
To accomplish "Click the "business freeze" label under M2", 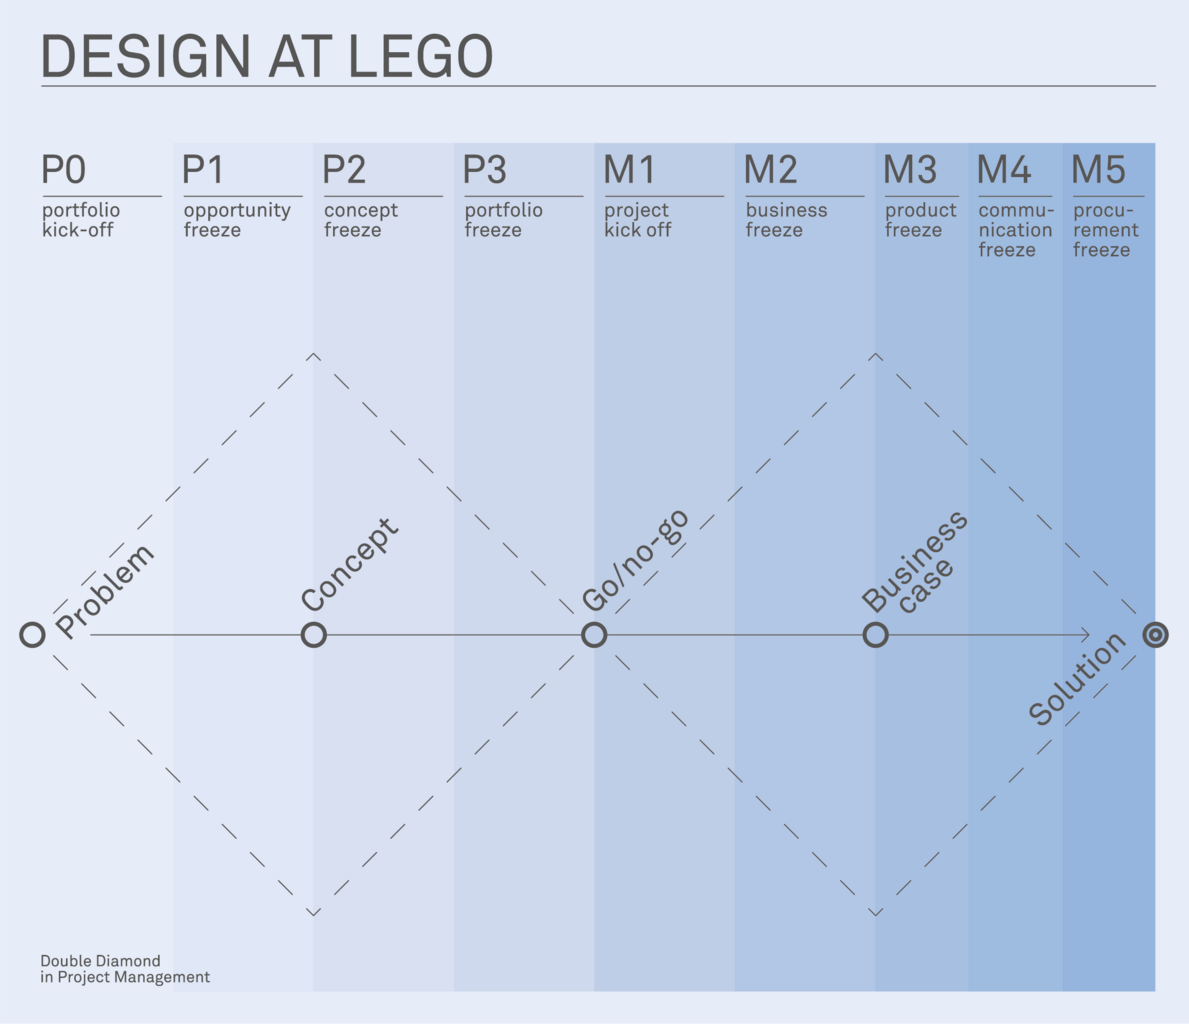I will point(786,220).
